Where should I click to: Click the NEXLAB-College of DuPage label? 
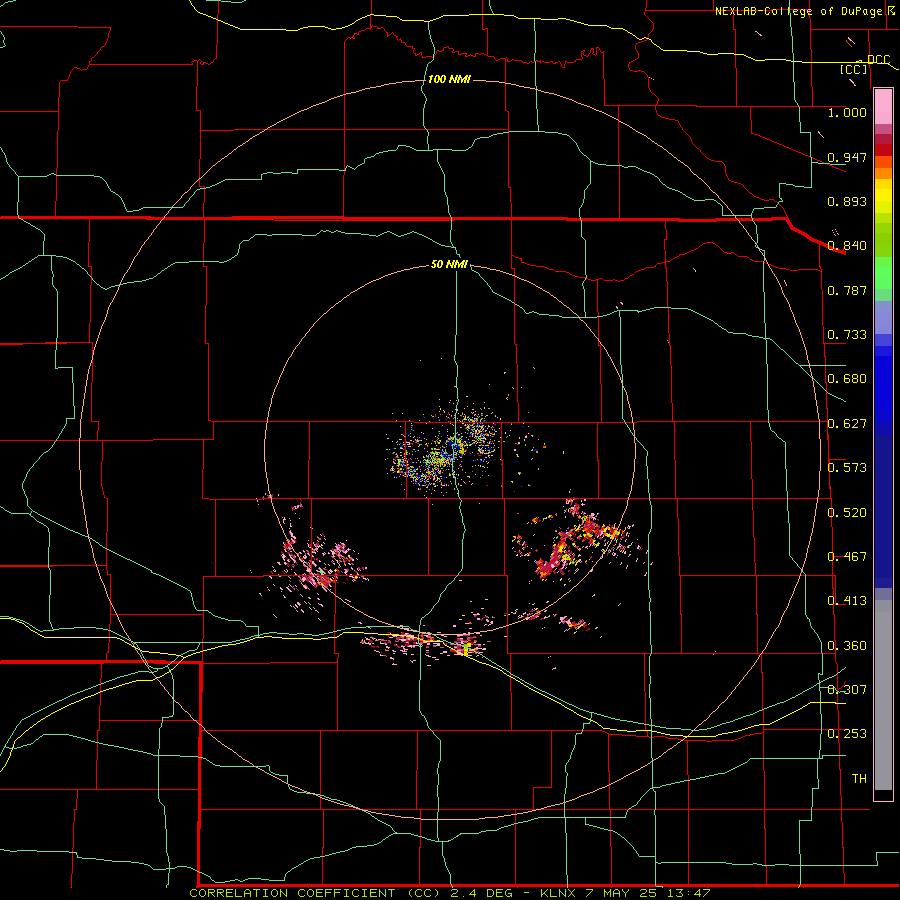[798, 11]
